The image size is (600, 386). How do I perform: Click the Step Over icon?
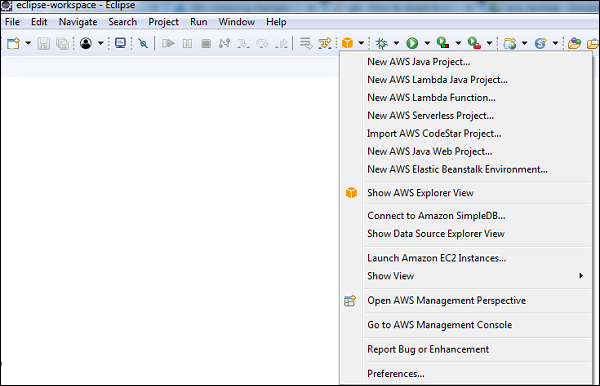(x=262, y=43)
